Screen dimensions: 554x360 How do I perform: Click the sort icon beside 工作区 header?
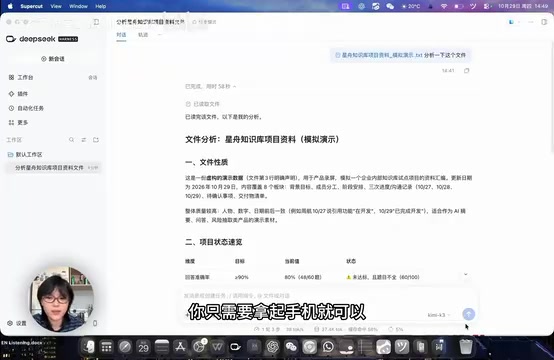(84, 140)
